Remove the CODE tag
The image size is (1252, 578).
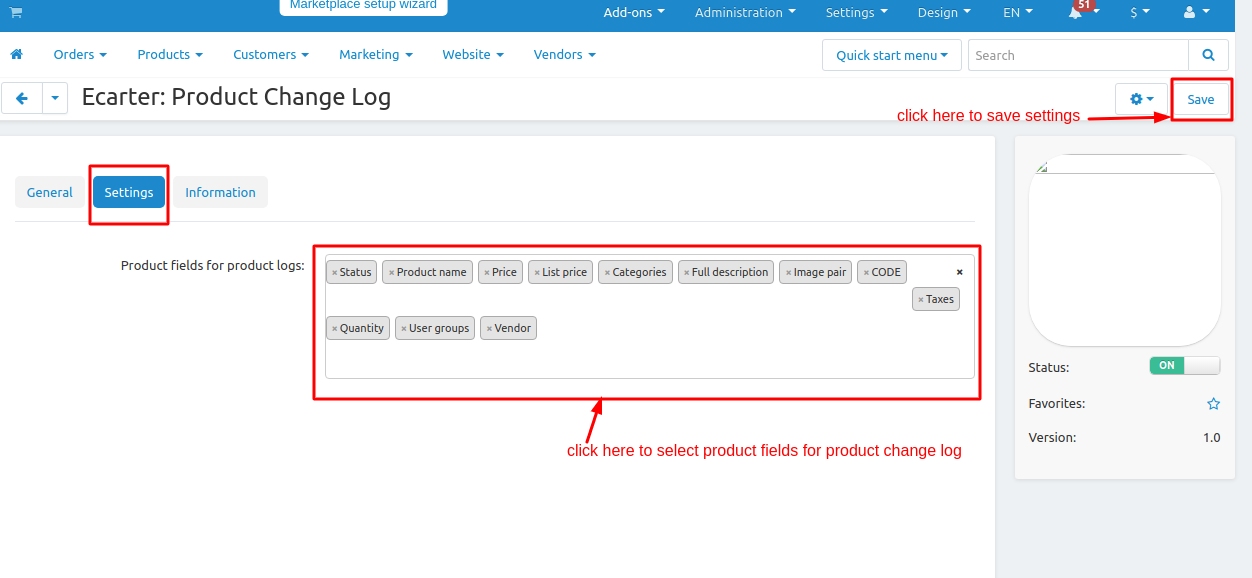pos(867,273)
